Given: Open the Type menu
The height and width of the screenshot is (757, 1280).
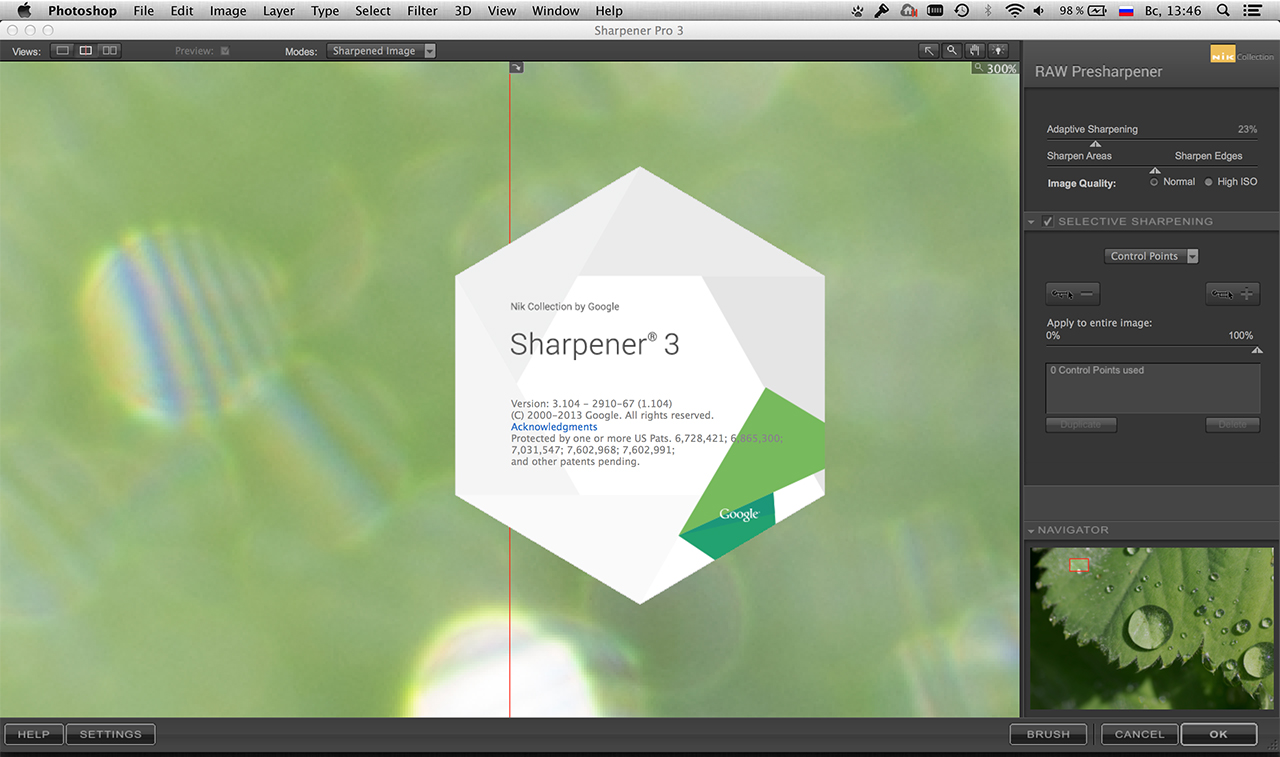Looking at the screenshot, I should click(x=325, y=11).
